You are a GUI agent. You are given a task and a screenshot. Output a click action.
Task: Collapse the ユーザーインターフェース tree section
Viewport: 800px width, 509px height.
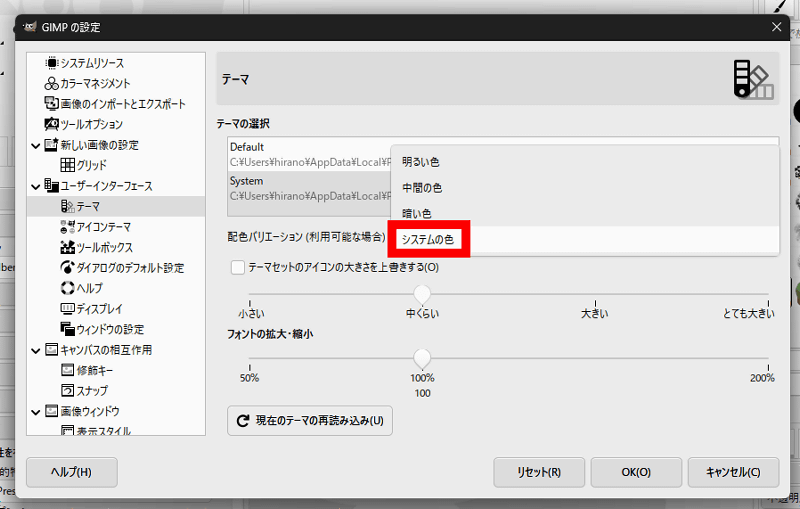click(36, 186)
